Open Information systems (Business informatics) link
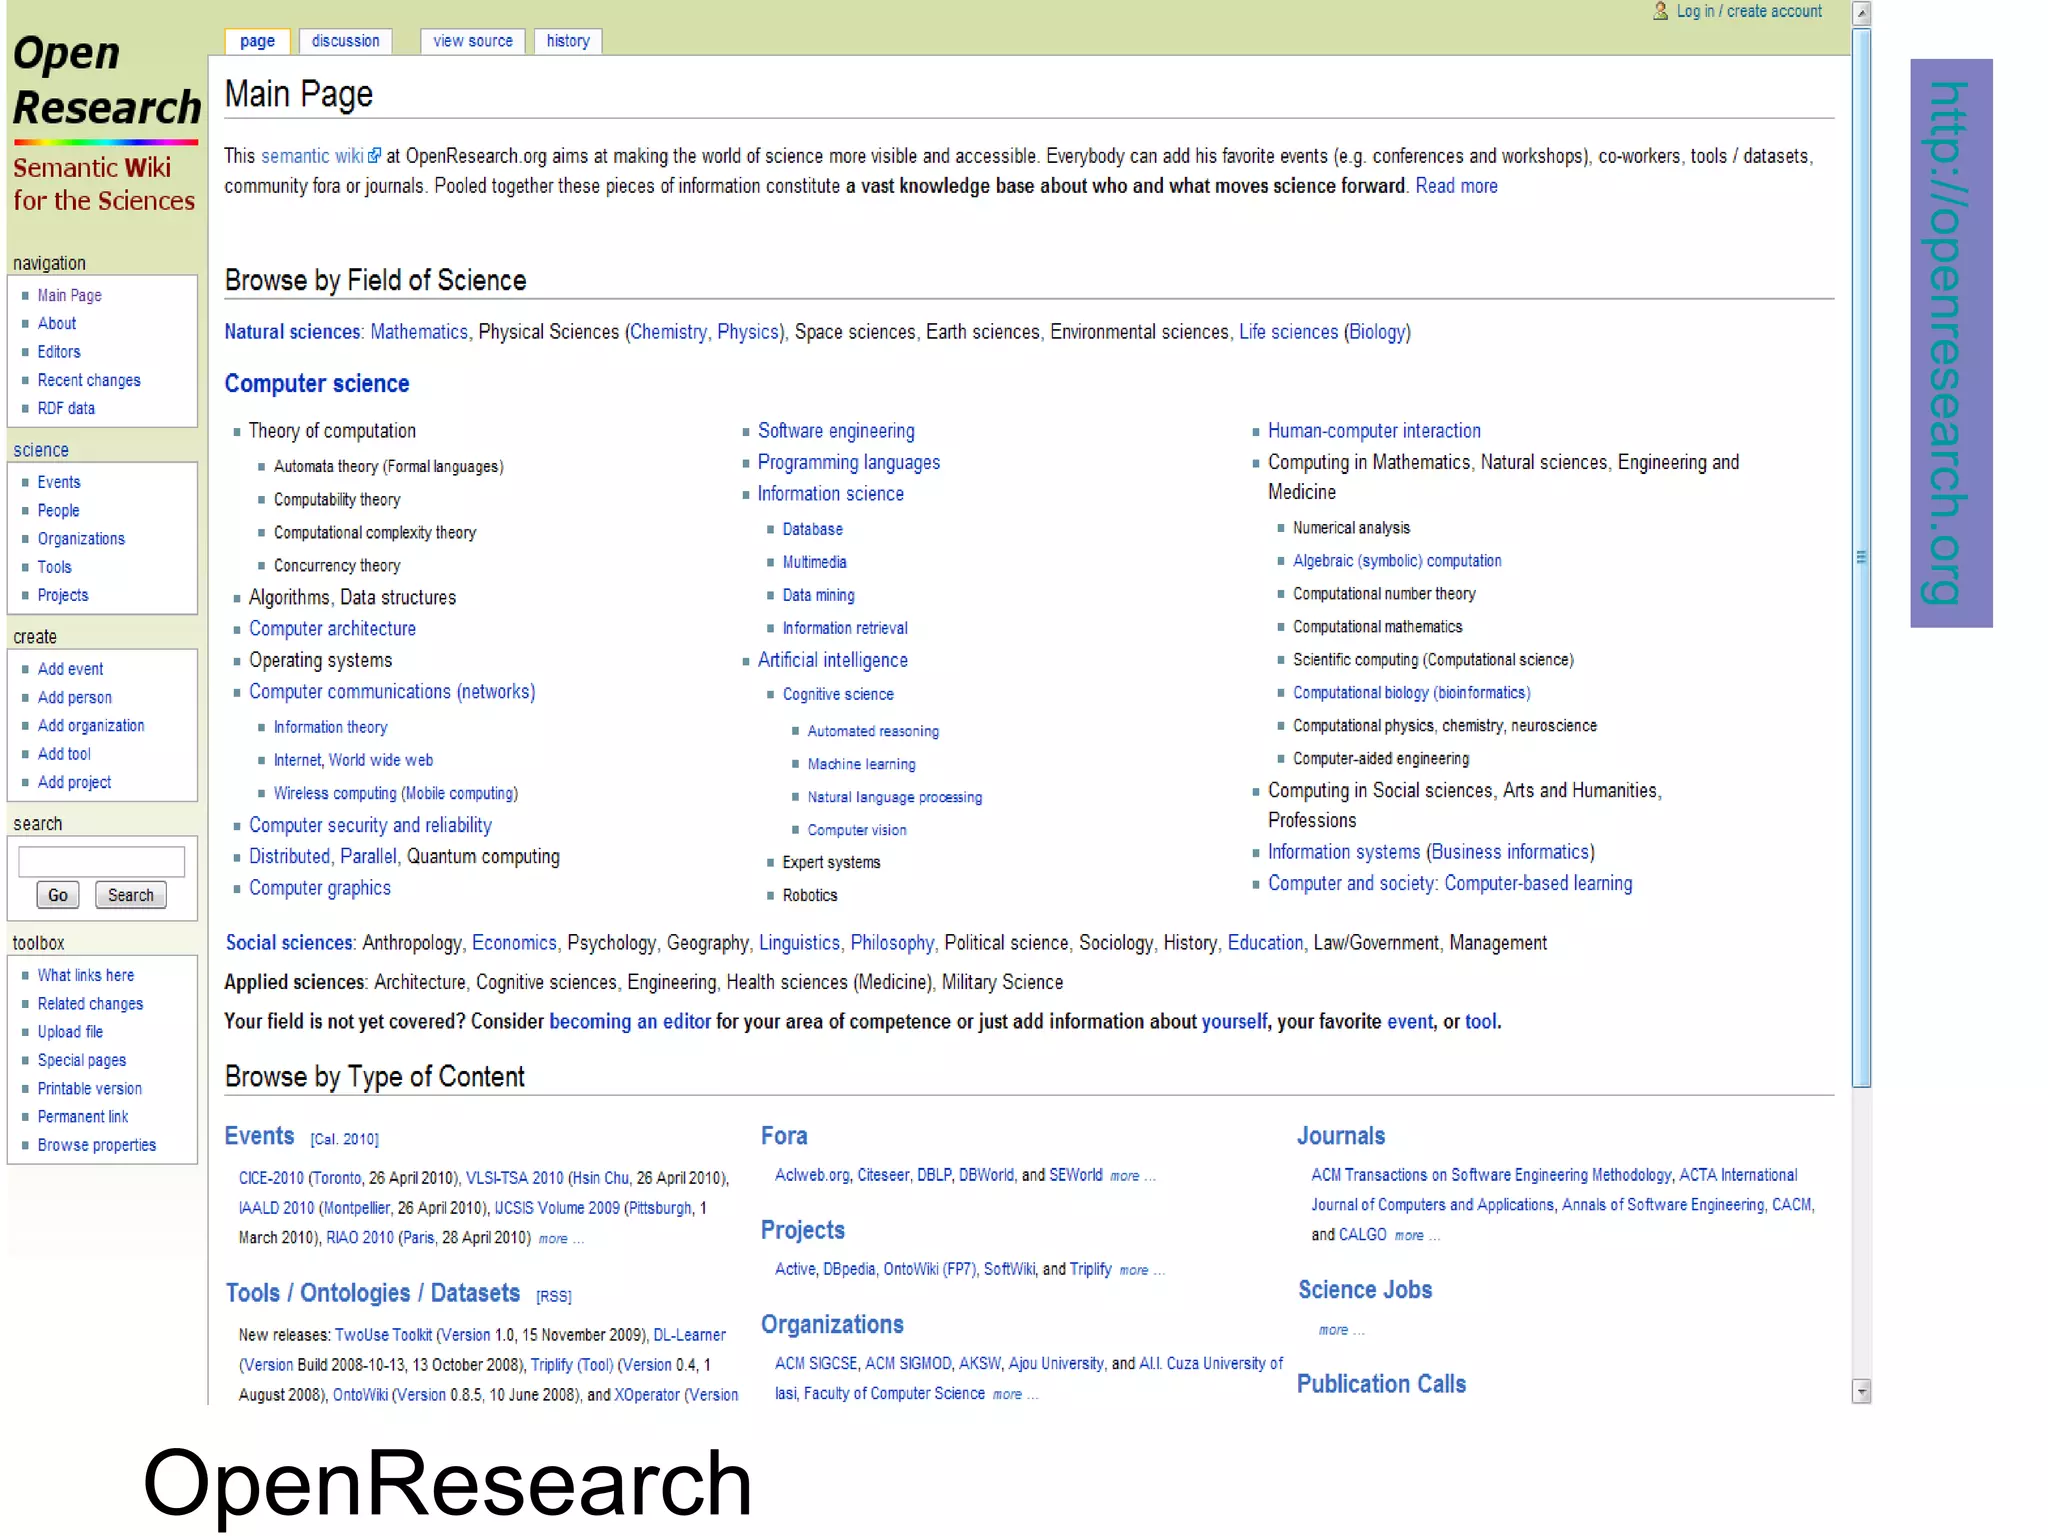2048x1536 pixels. pos(1431,852)
